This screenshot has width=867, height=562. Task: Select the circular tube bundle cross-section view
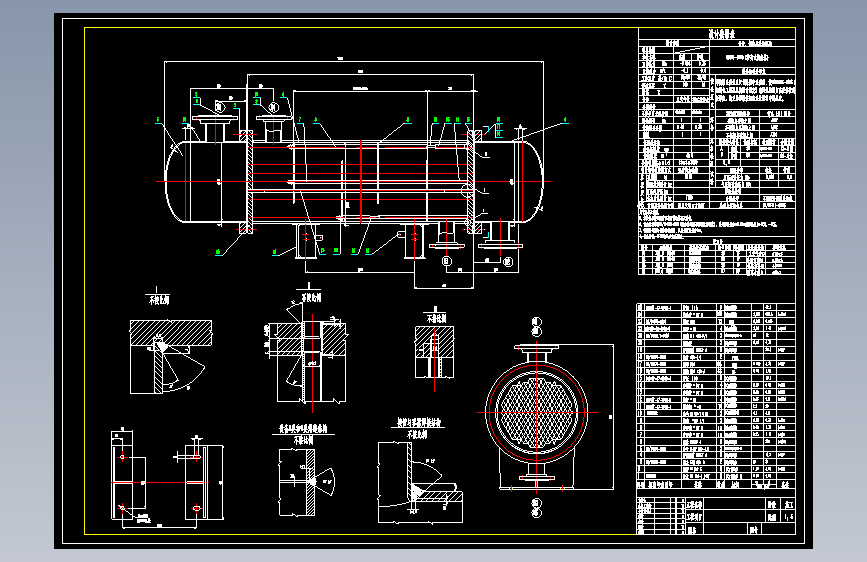click(537, 412)
